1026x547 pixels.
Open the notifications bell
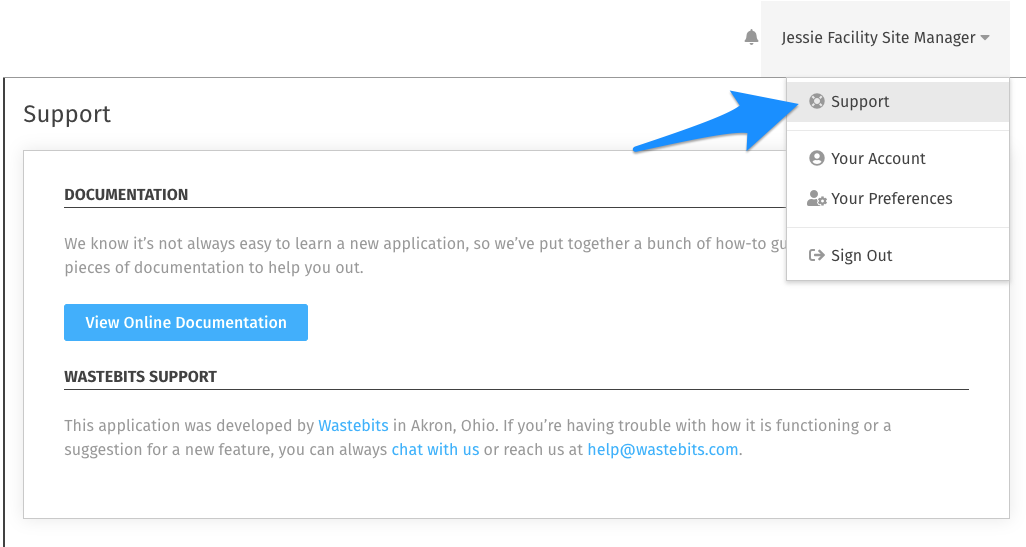tap(751, 37)
